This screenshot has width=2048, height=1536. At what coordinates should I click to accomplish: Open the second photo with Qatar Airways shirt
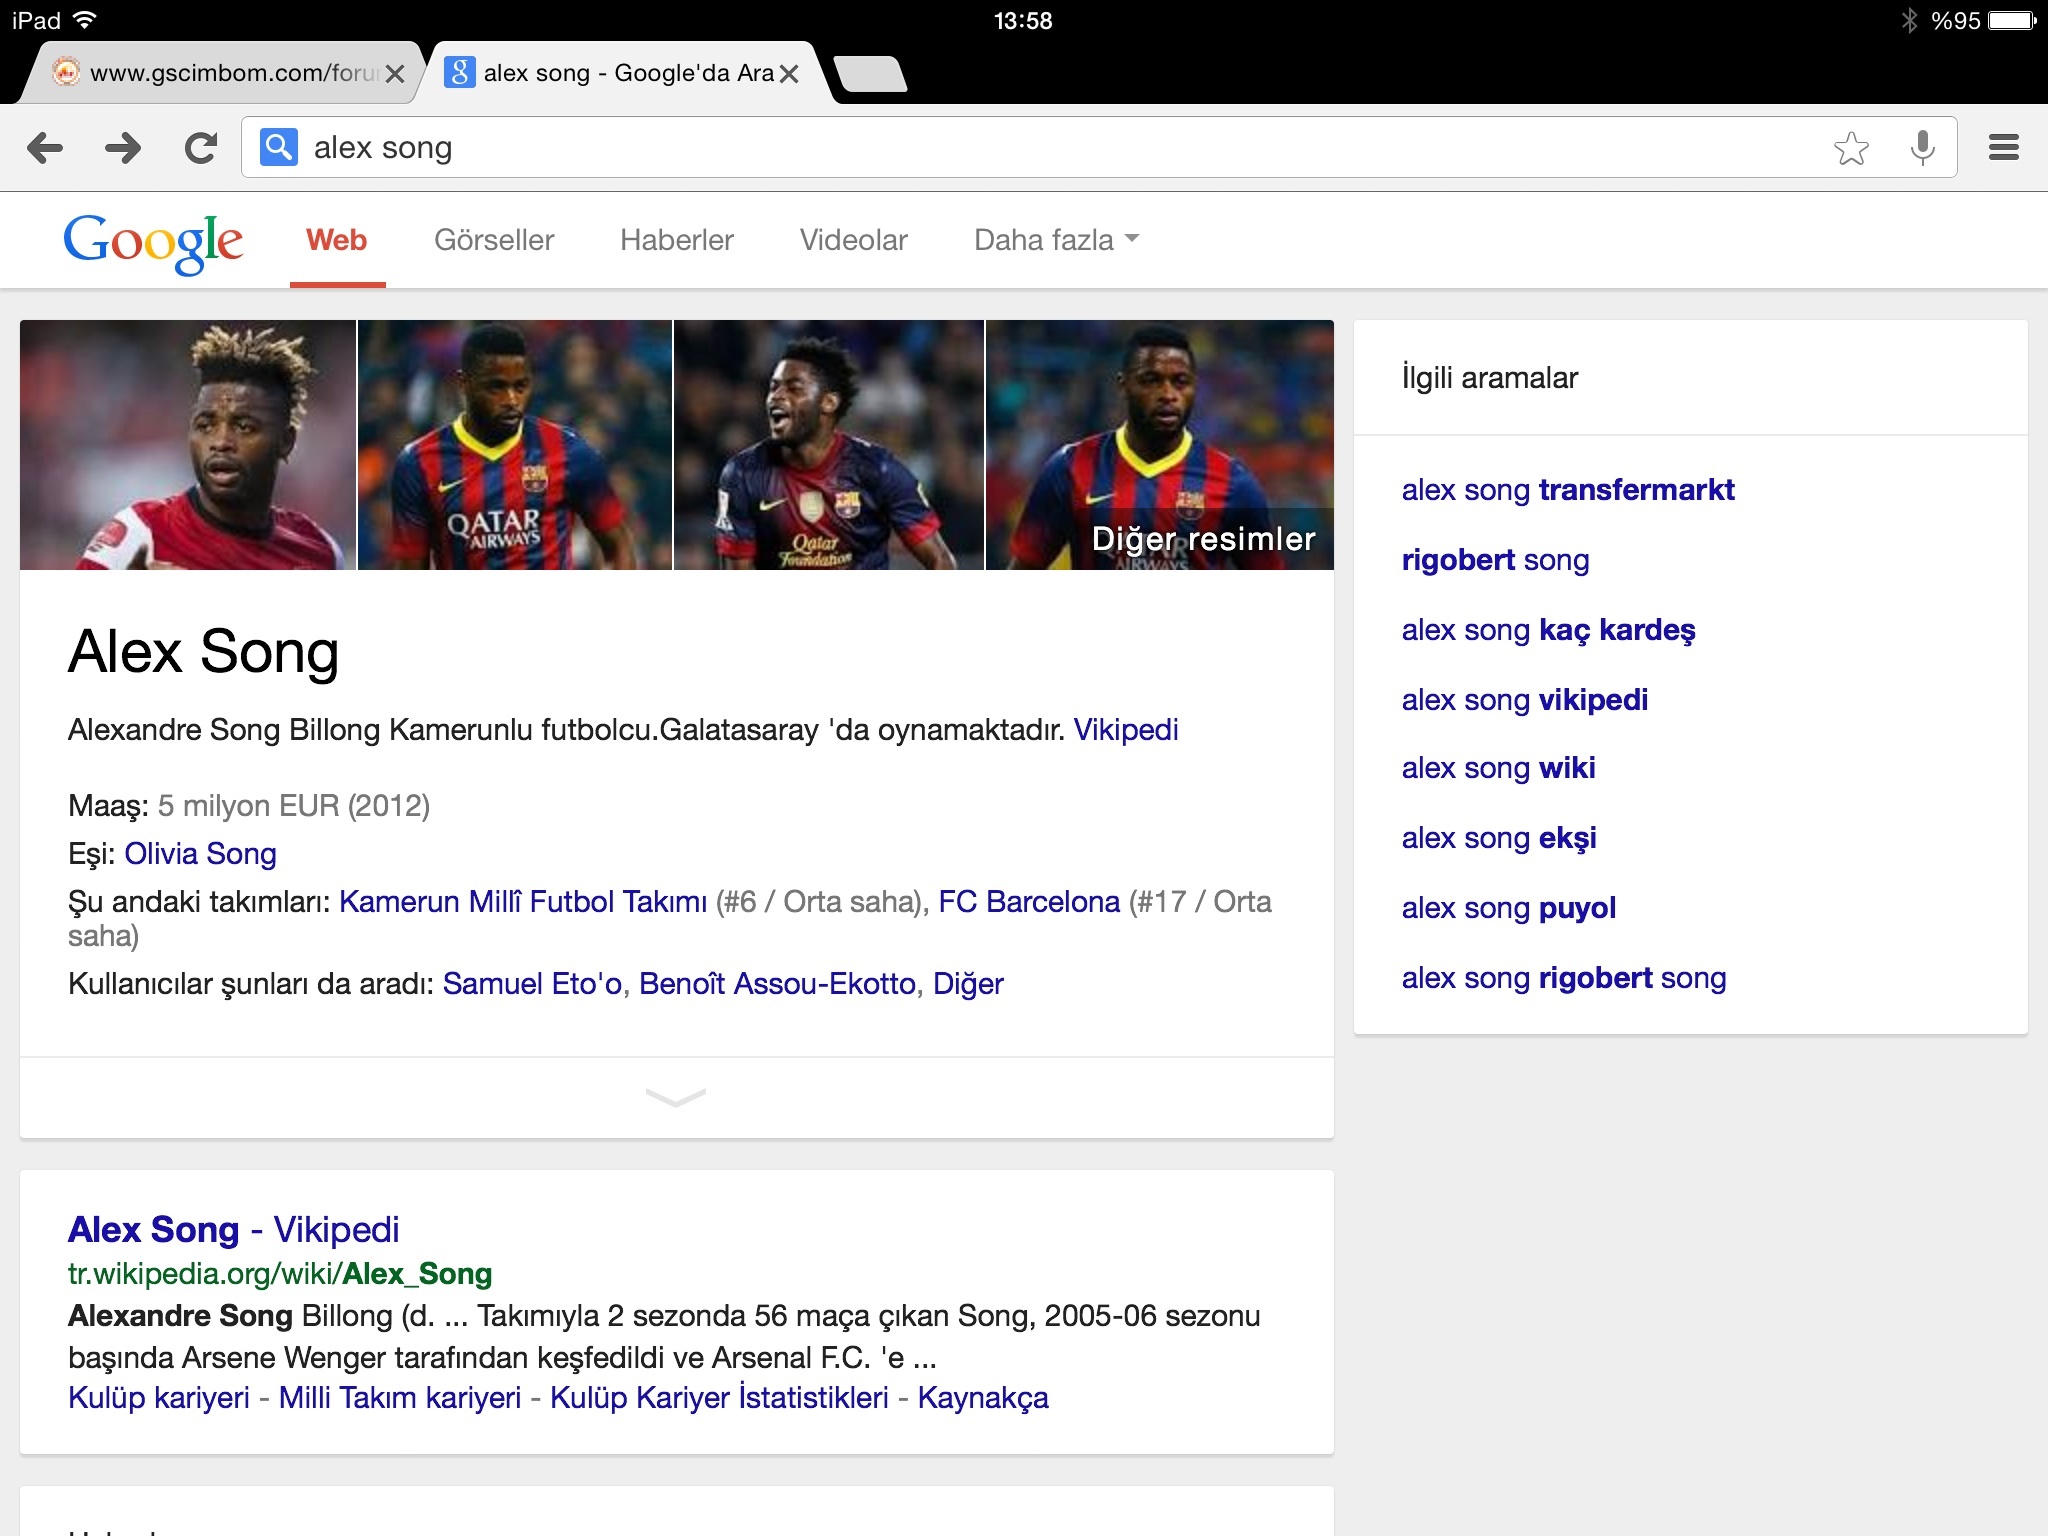point(515,445)
